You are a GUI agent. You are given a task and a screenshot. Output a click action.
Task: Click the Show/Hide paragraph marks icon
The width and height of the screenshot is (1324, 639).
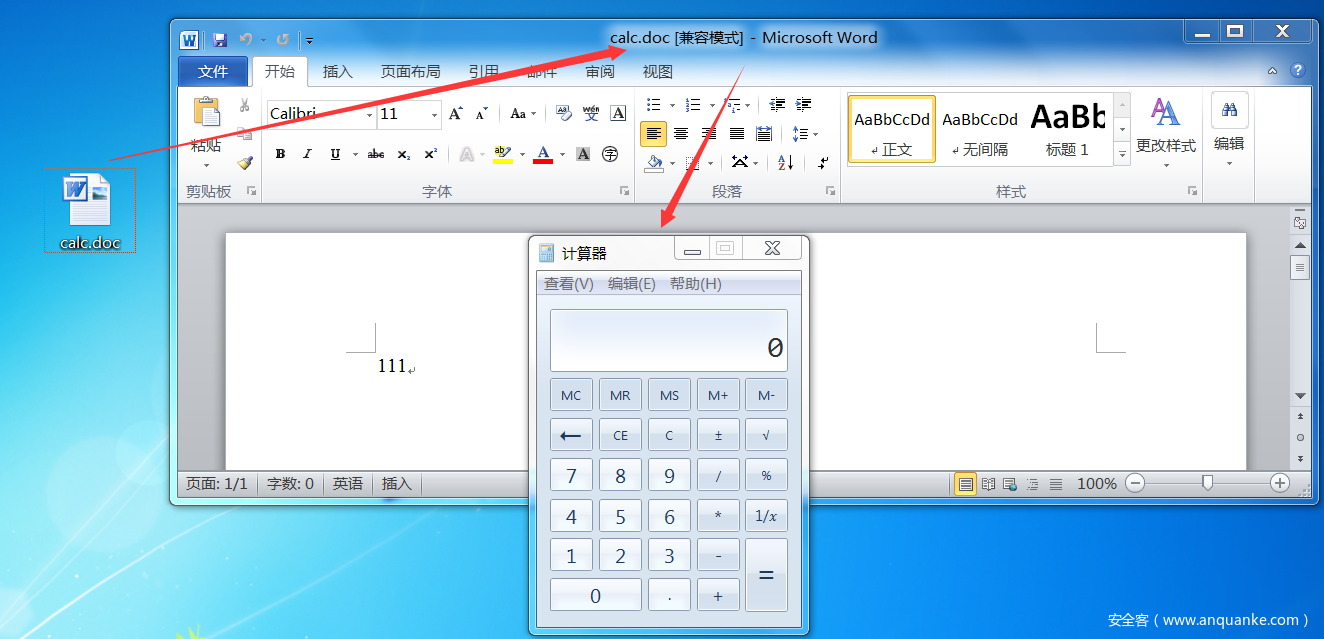tap(823, 162)
